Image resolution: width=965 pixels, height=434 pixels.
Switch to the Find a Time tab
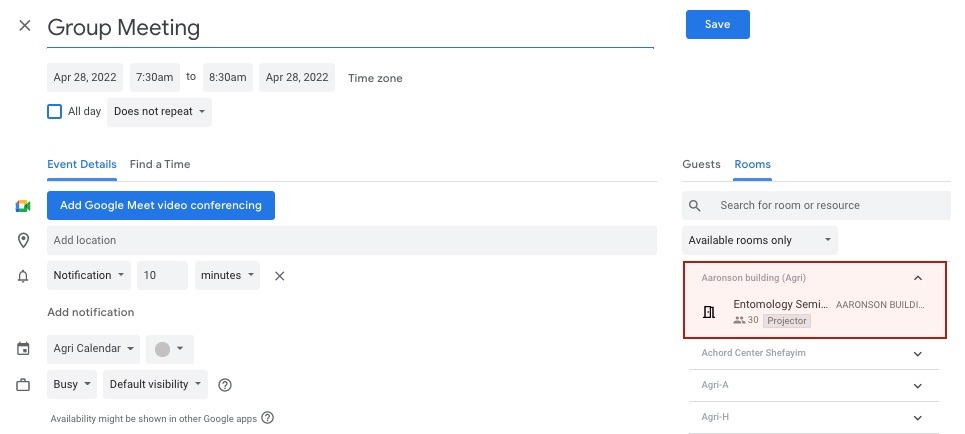point(160,164)
